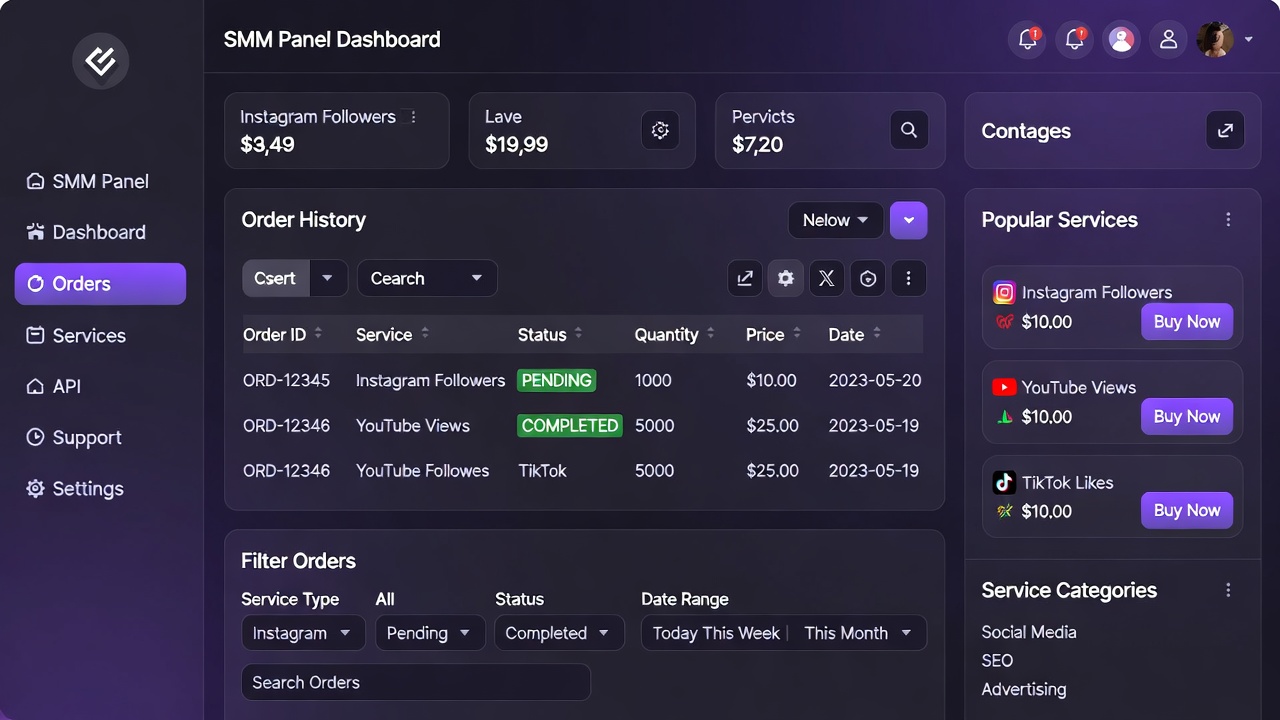Click the YouTube icon in Popular Services
This screenshot has width=1280, height=720.
(1004, 387)
